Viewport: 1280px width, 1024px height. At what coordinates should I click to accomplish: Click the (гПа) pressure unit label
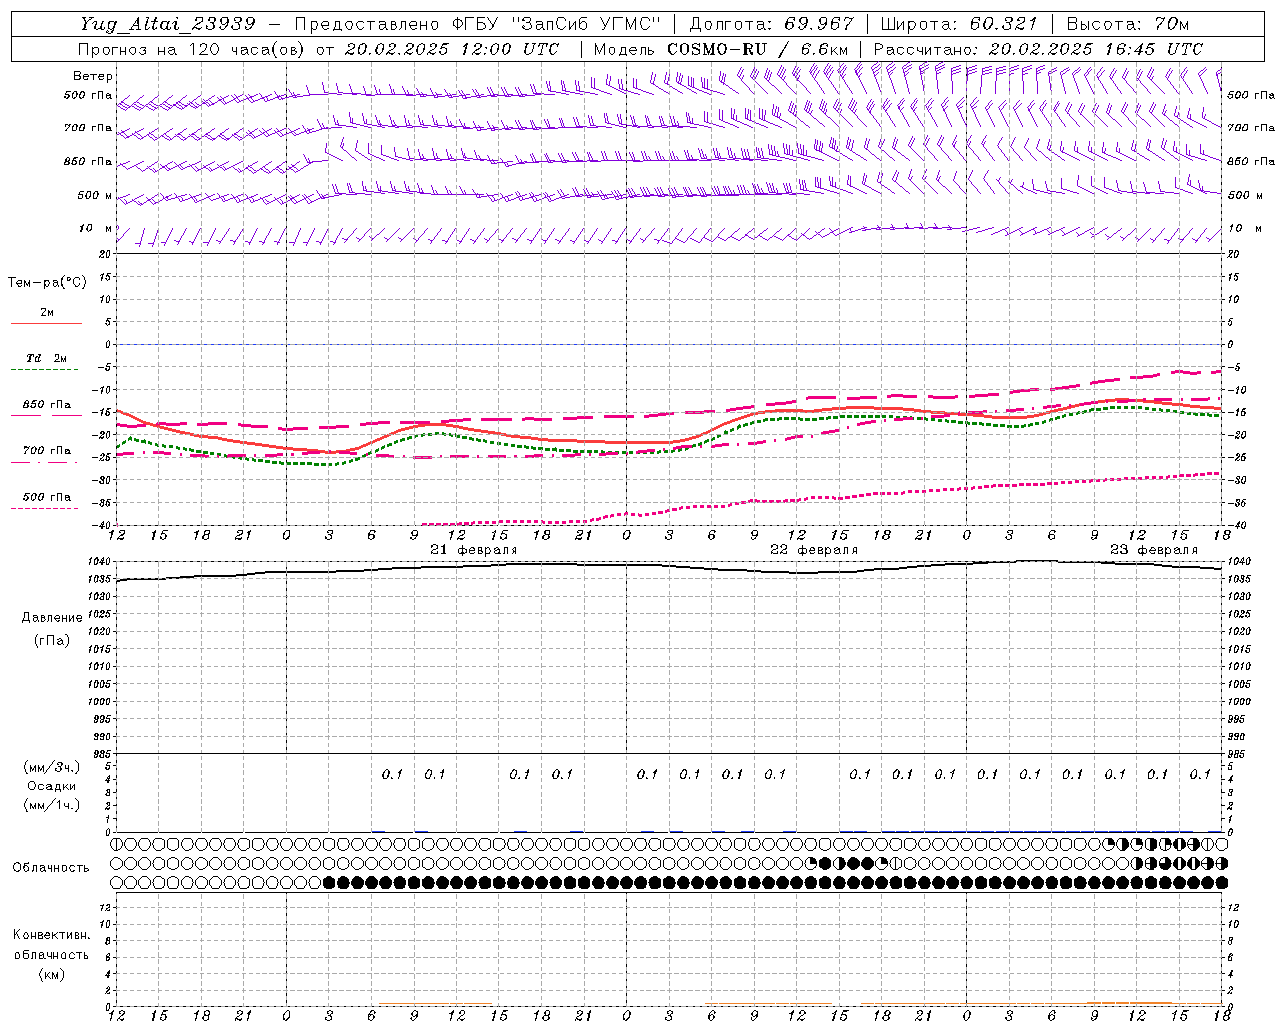[x=52, y=640]
